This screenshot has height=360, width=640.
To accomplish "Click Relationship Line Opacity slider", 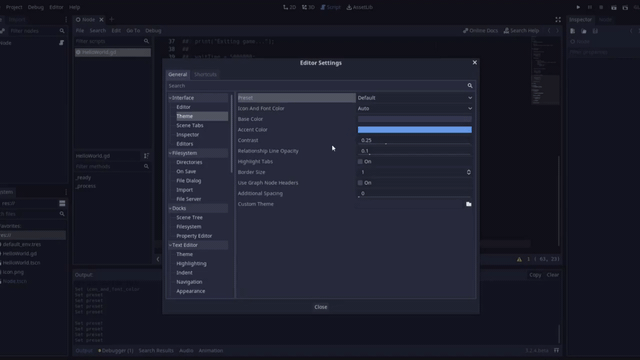I will pyautogui.click(x=415, y=151).
